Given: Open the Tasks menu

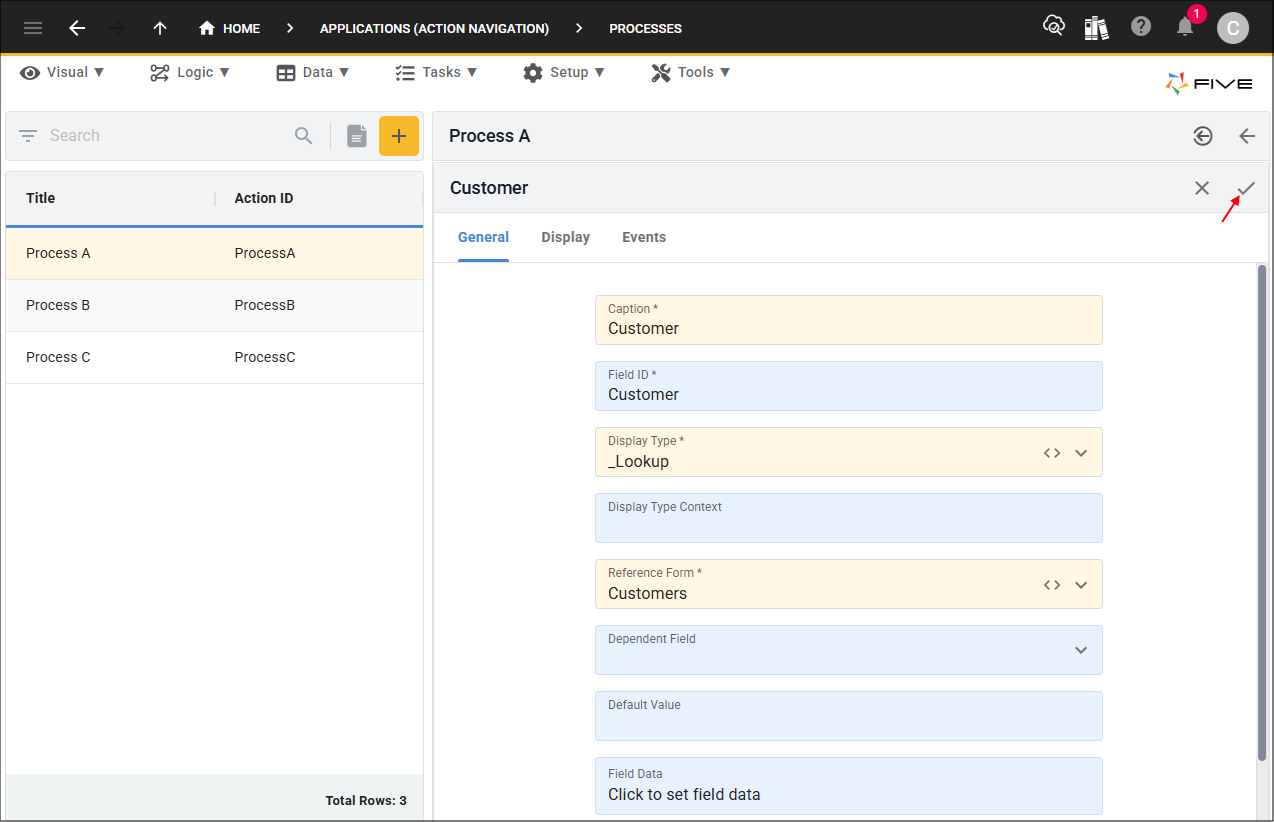Looking at the screenshot, I should pyautogui.click(x=436, y=72).
